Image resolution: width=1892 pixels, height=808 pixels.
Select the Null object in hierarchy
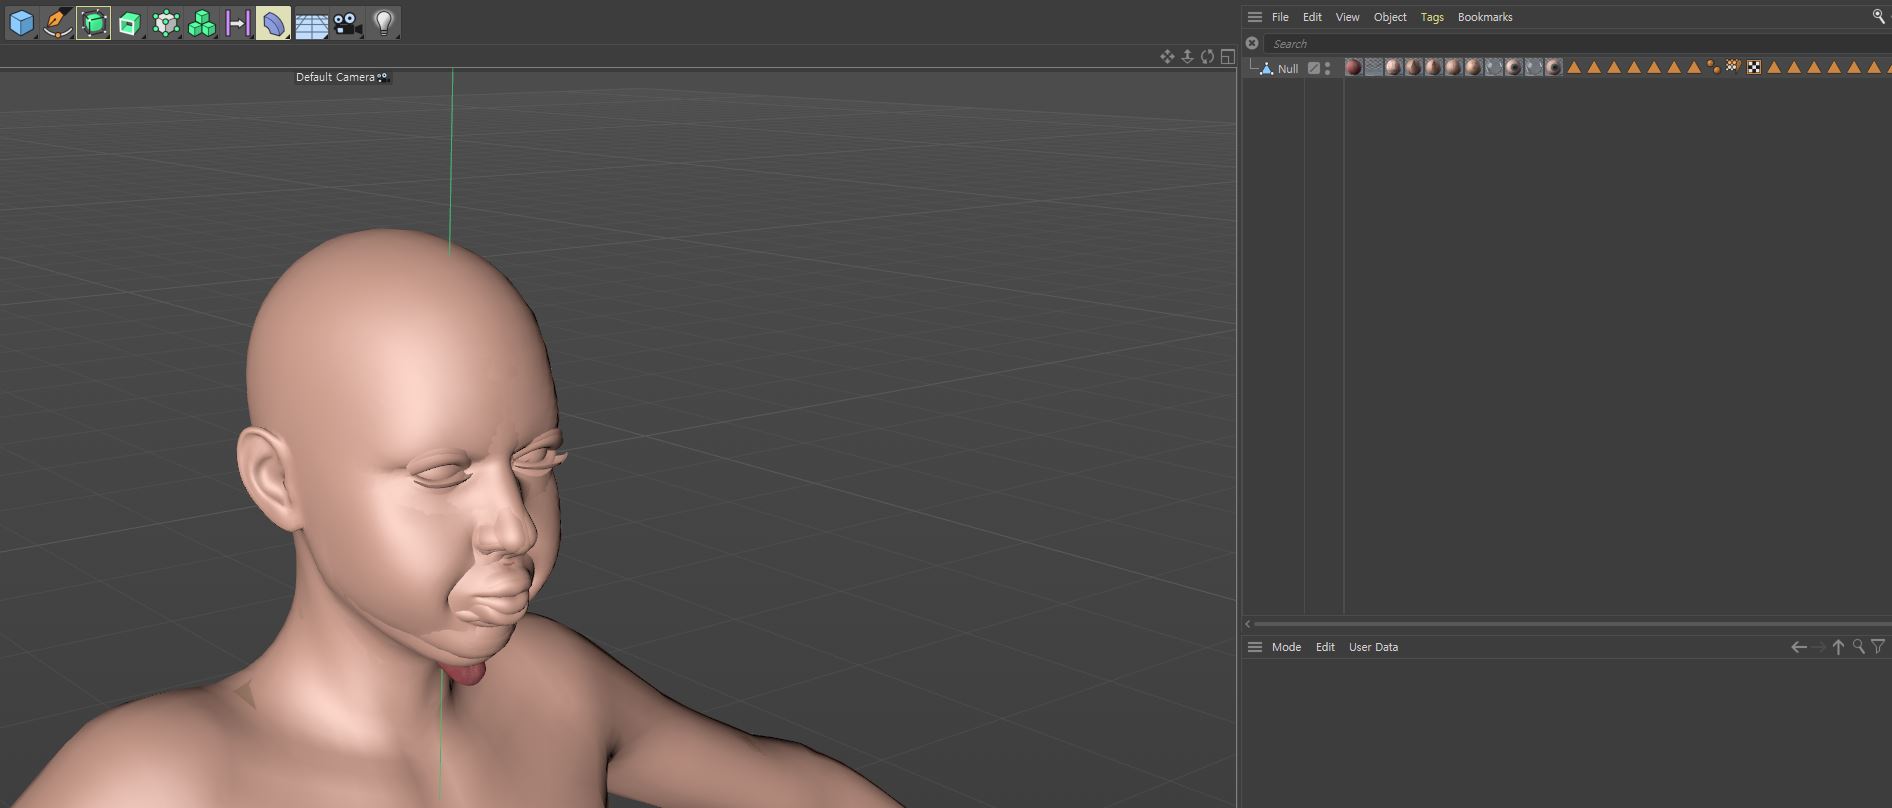click(x=1287, y=69)
